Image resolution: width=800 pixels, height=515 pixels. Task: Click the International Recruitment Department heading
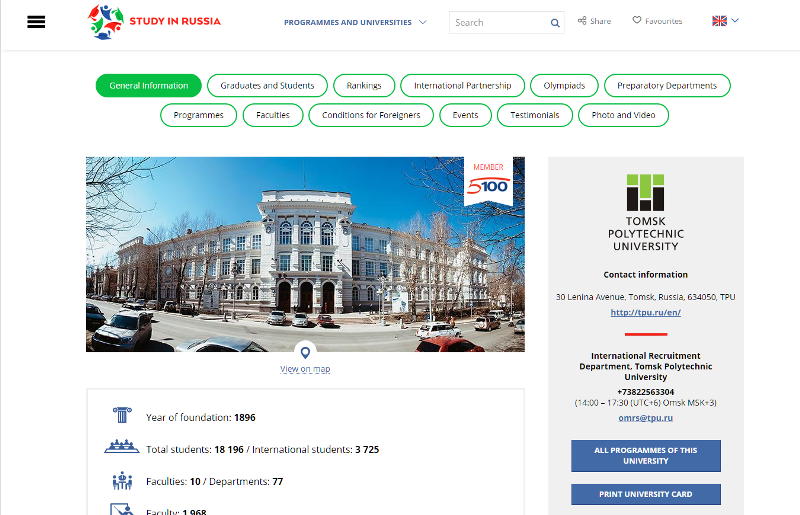pyautogui.click(x=645, y=366)
